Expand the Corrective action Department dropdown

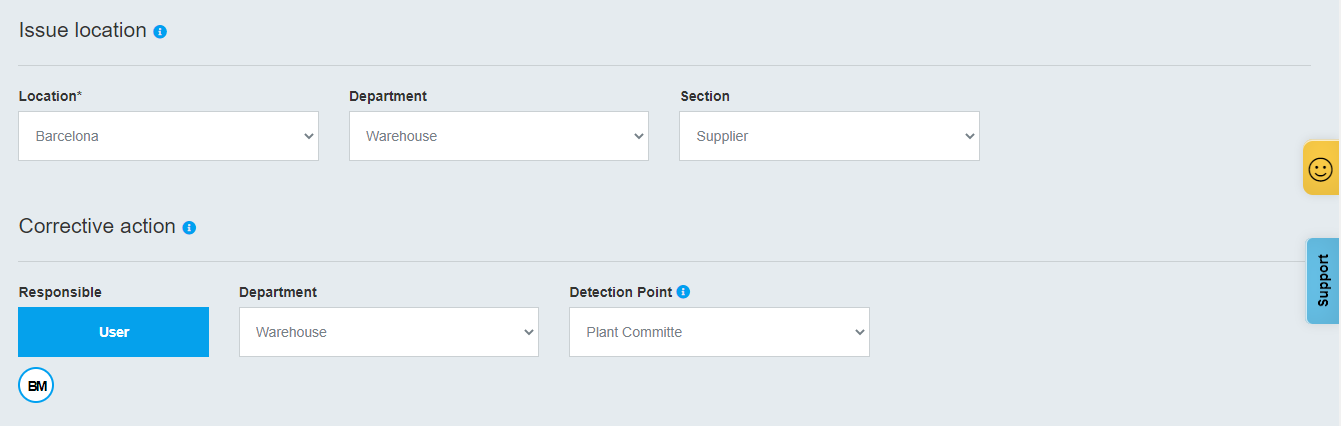click(x=388, y=332)
